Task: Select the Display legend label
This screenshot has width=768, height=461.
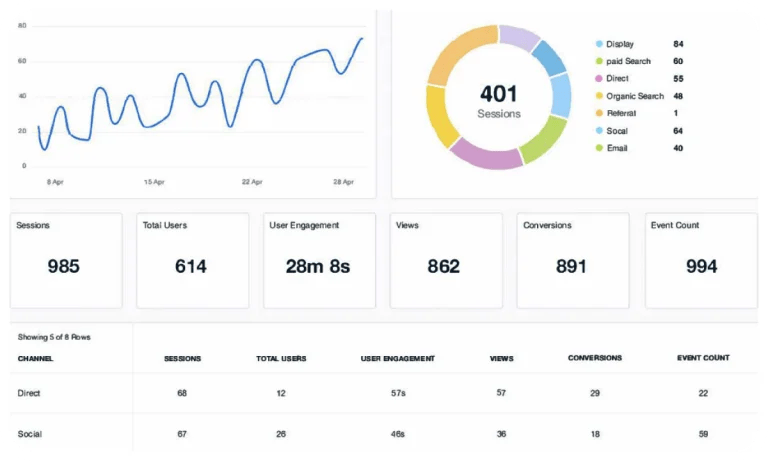Action: point(620,44)
